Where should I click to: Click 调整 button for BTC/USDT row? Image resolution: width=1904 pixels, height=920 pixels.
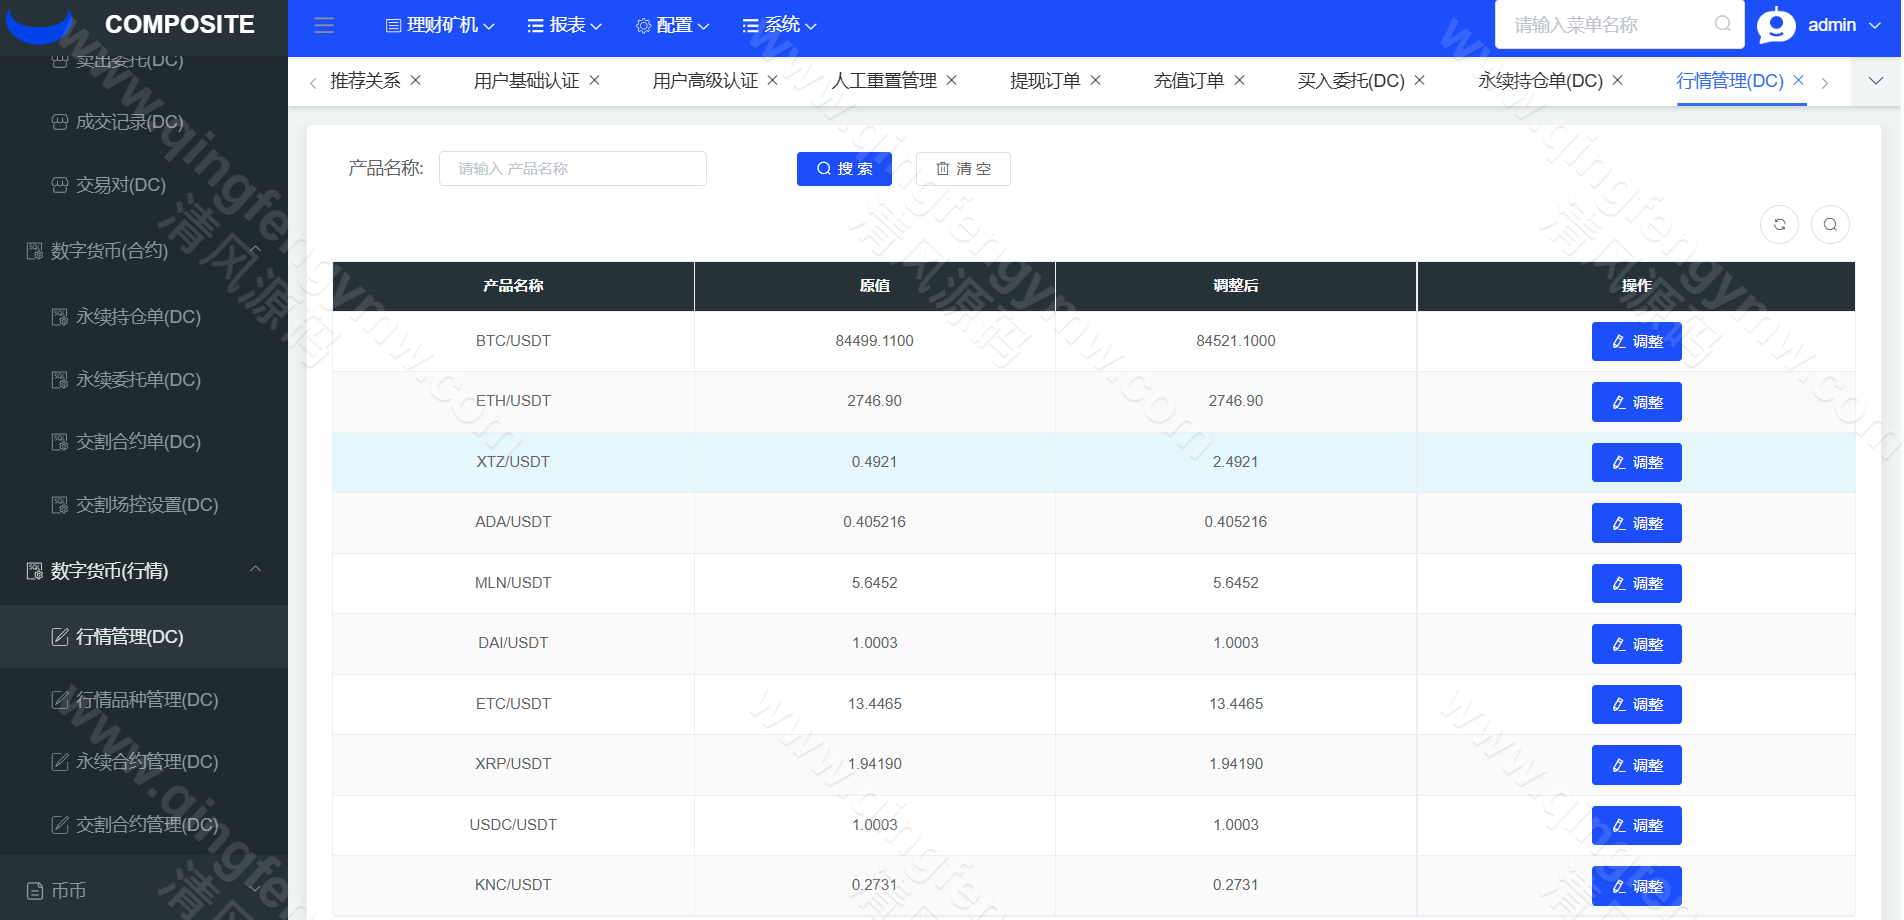1636,341
